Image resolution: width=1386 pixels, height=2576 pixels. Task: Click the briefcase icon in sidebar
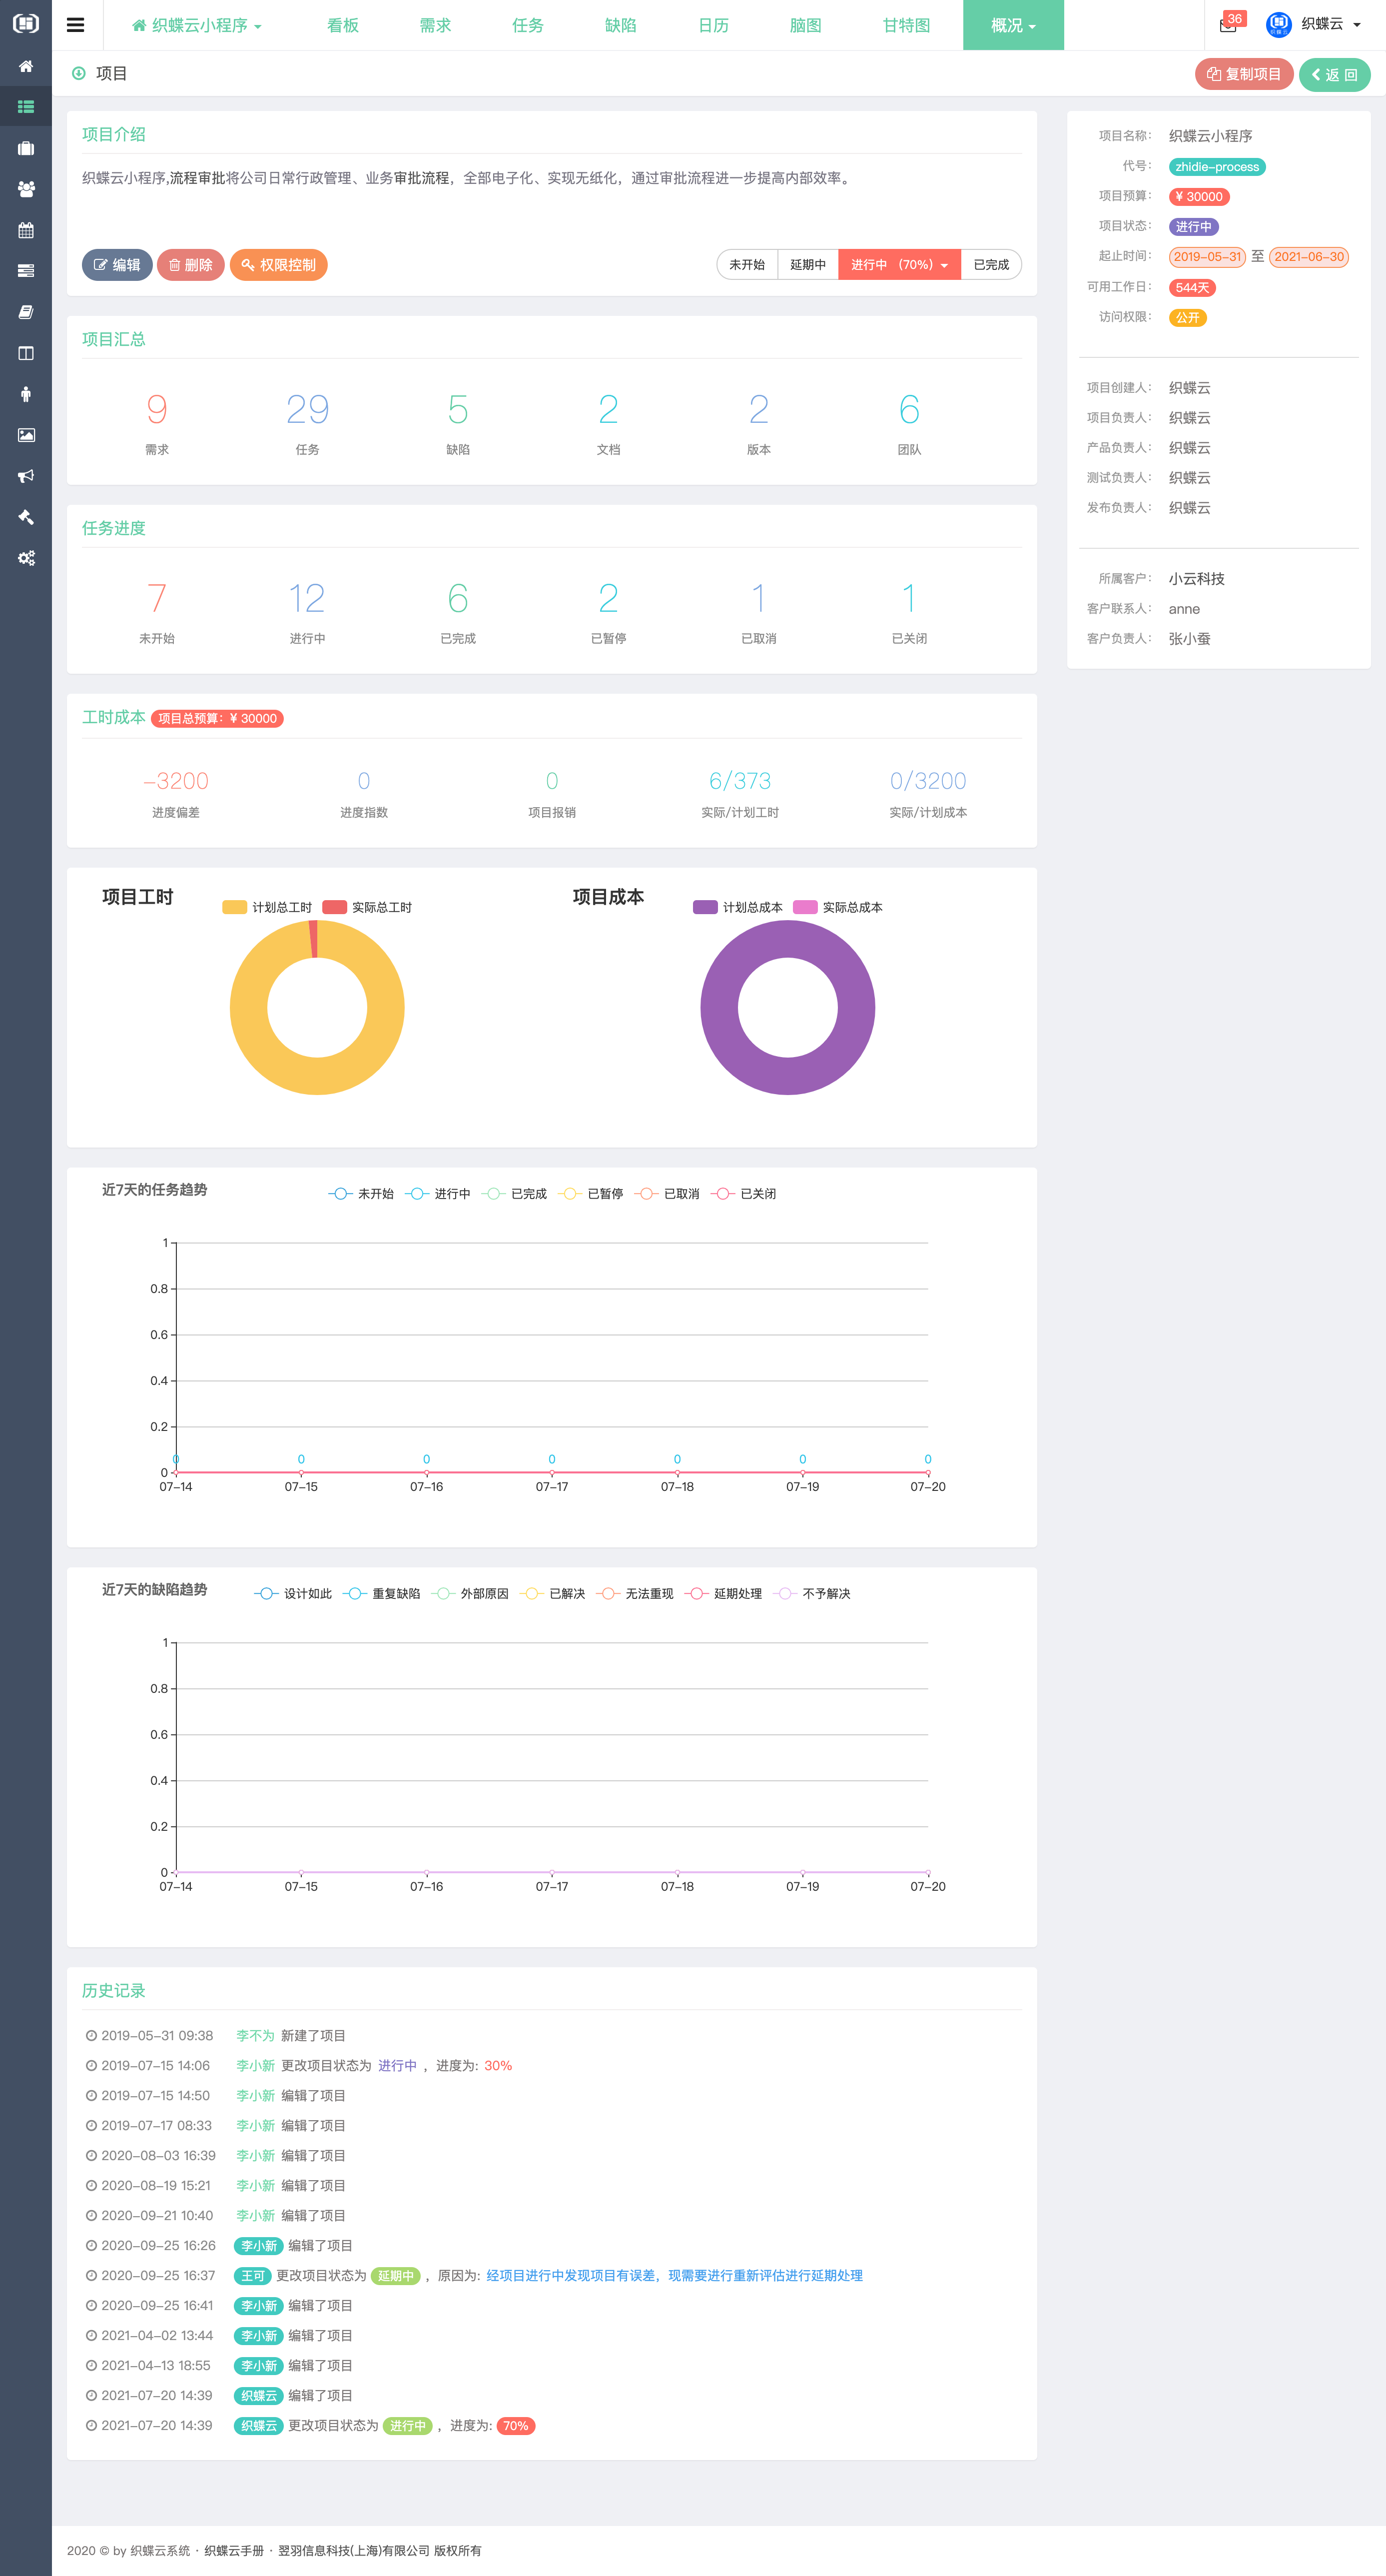pos(26,148)
